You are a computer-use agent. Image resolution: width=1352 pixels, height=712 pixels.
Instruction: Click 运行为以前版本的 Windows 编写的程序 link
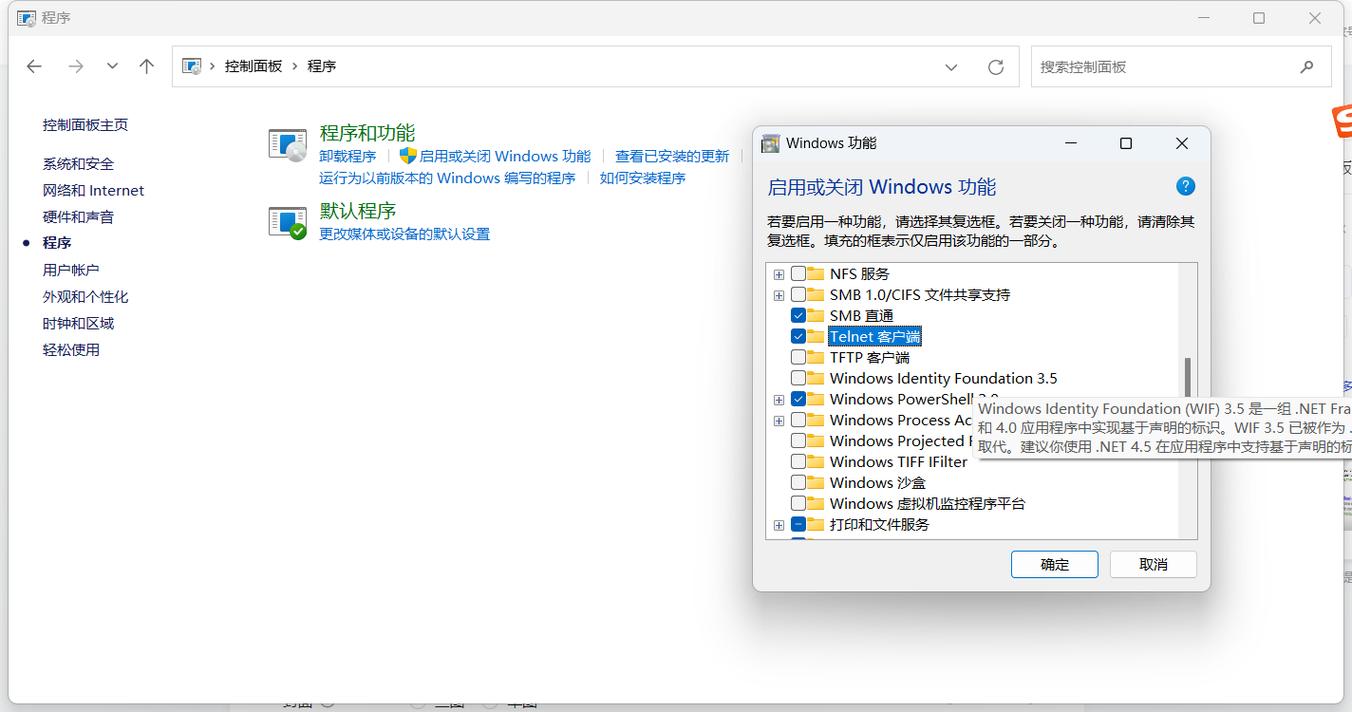click(x=447, y=178)
